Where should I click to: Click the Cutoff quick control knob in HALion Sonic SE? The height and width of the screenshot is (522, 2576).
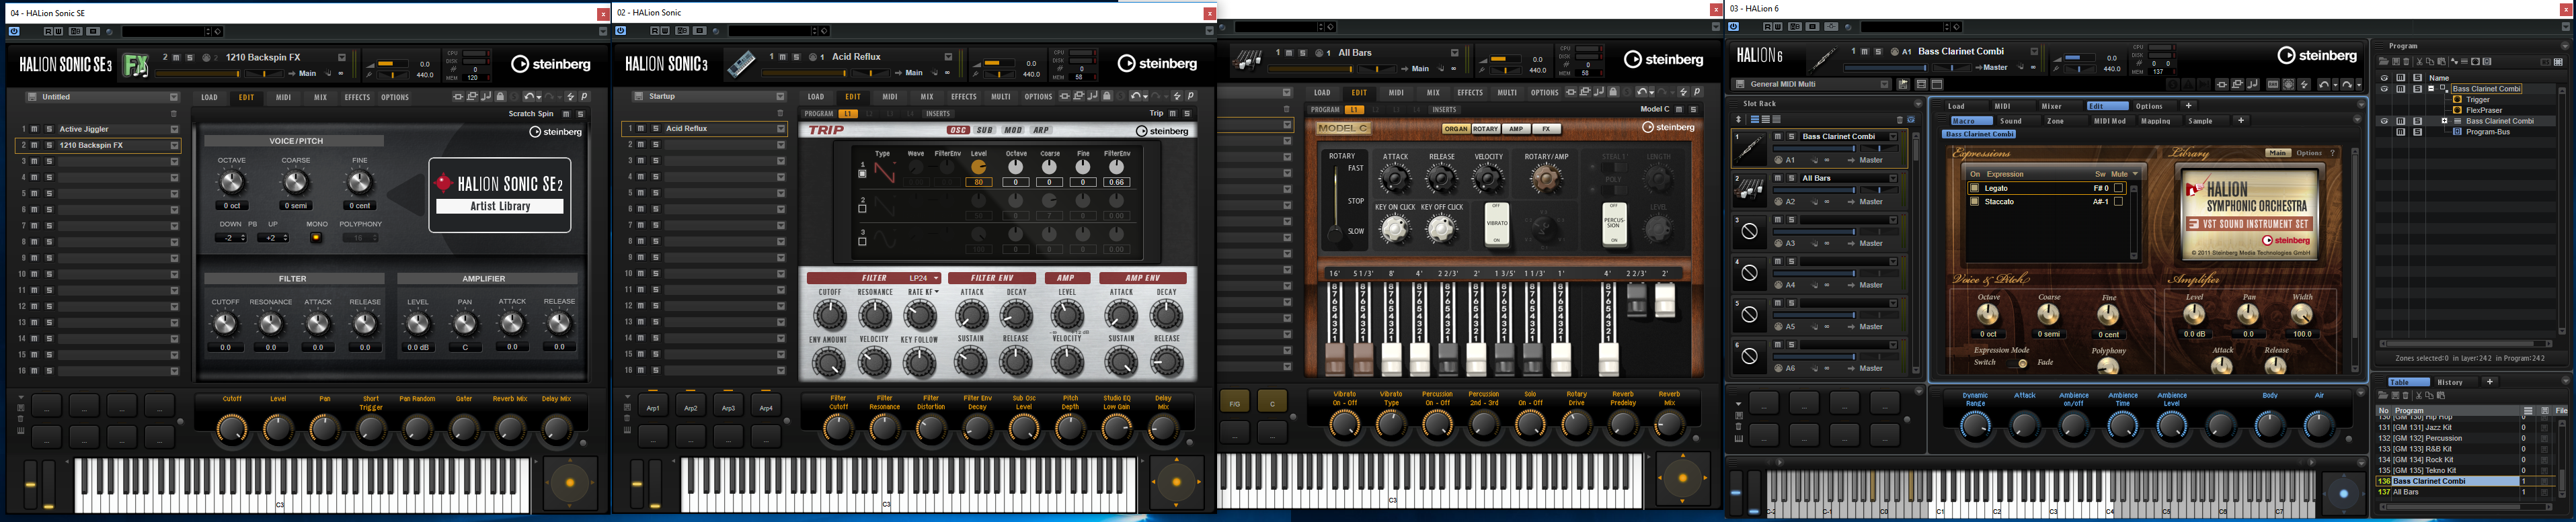click(232, 428)
